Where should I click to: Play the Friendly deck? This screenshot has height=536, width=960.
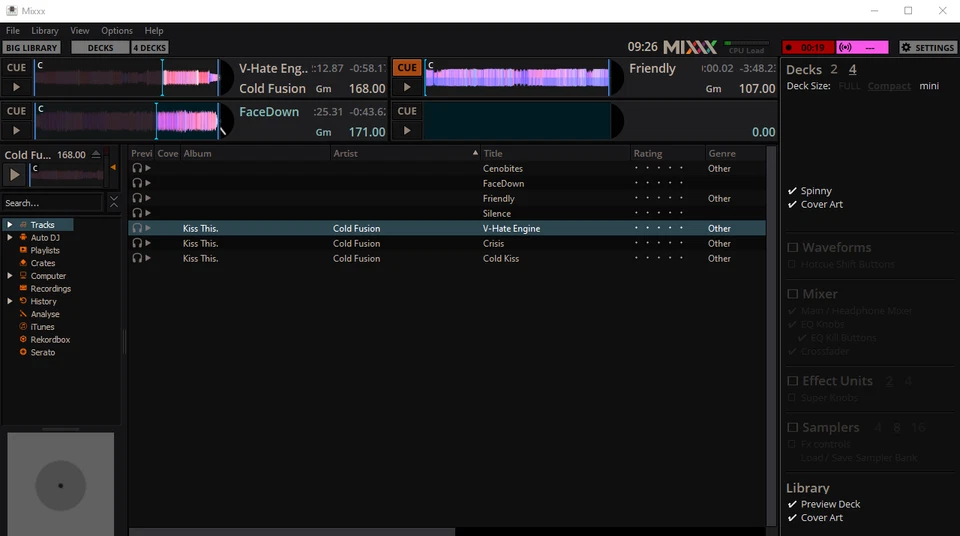[x=407, y=87]
